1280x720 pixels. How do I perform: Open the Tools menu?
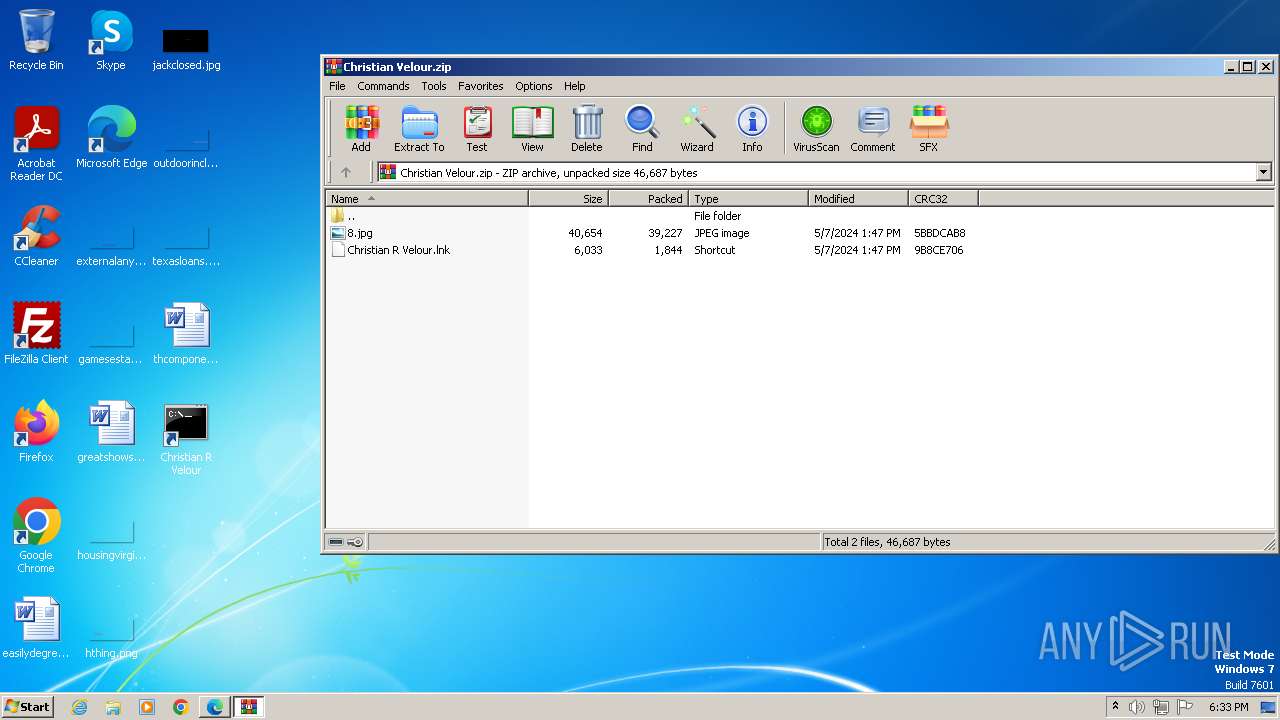(x=433, y=86)
